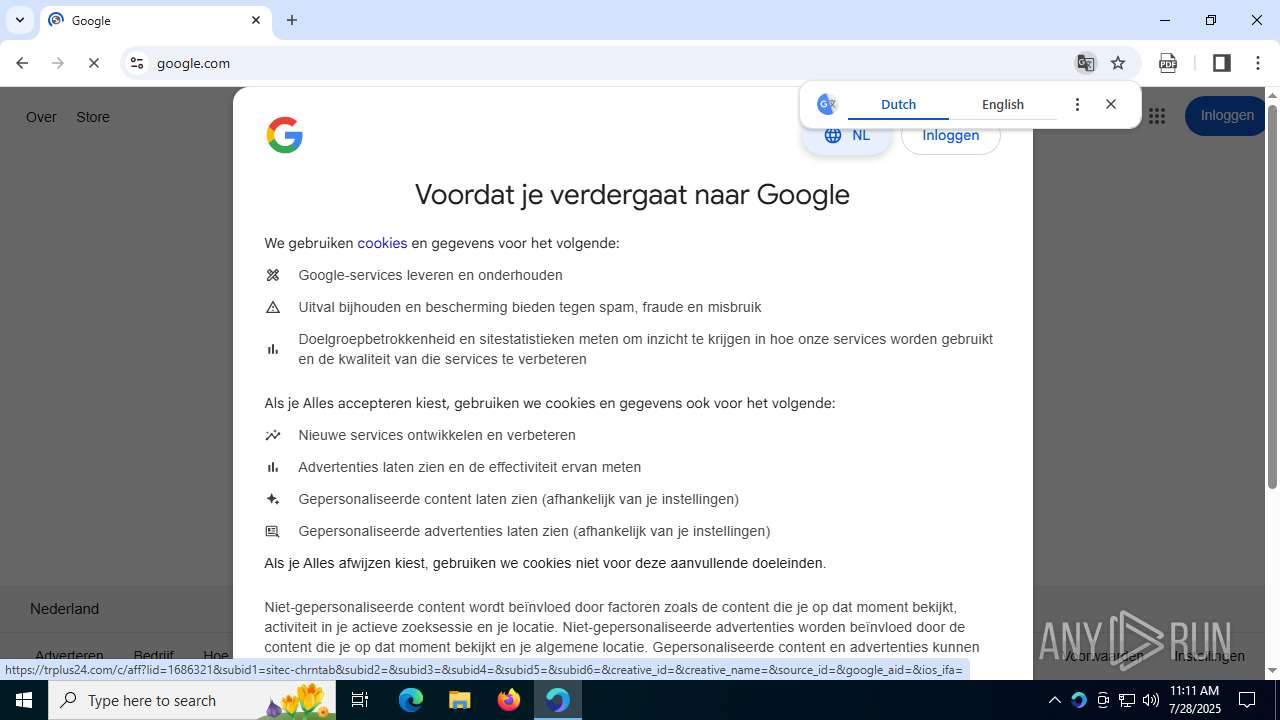Image resolution: width=1280 pixels, height=720 pixels.
Task: Close the translate popup
Action: click(1111, 104)
